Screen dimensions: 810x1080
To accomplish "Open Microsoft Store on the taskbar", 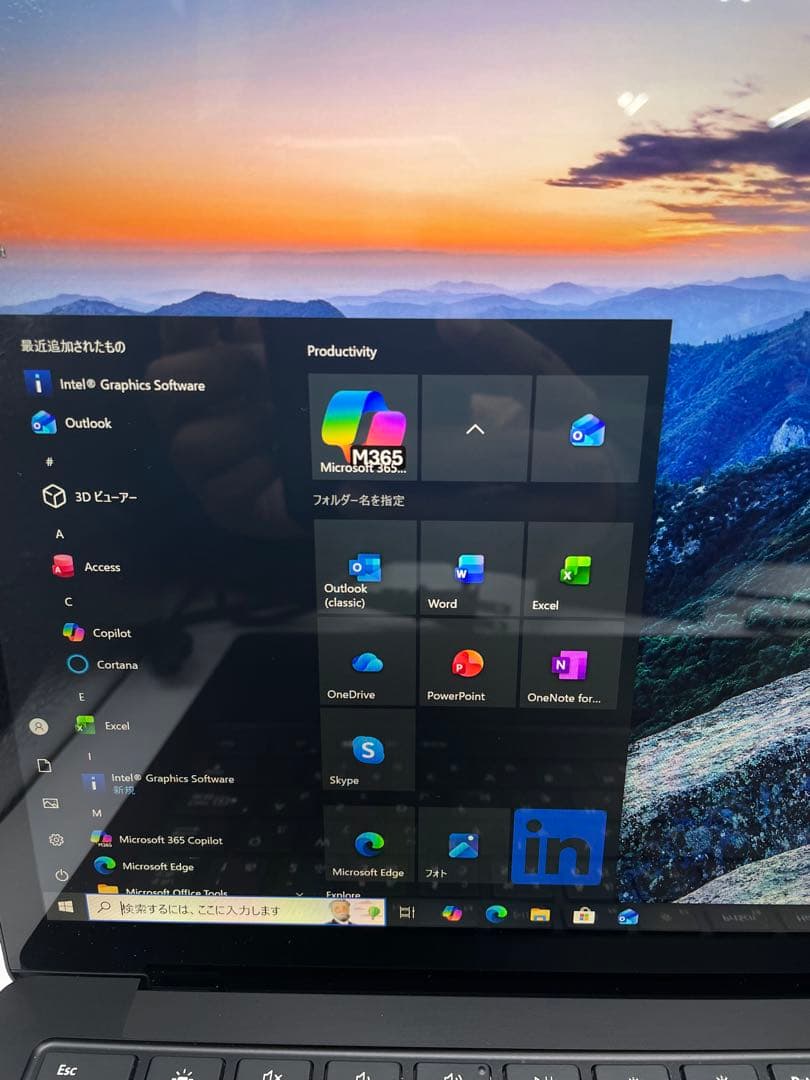I will [584, 915].
